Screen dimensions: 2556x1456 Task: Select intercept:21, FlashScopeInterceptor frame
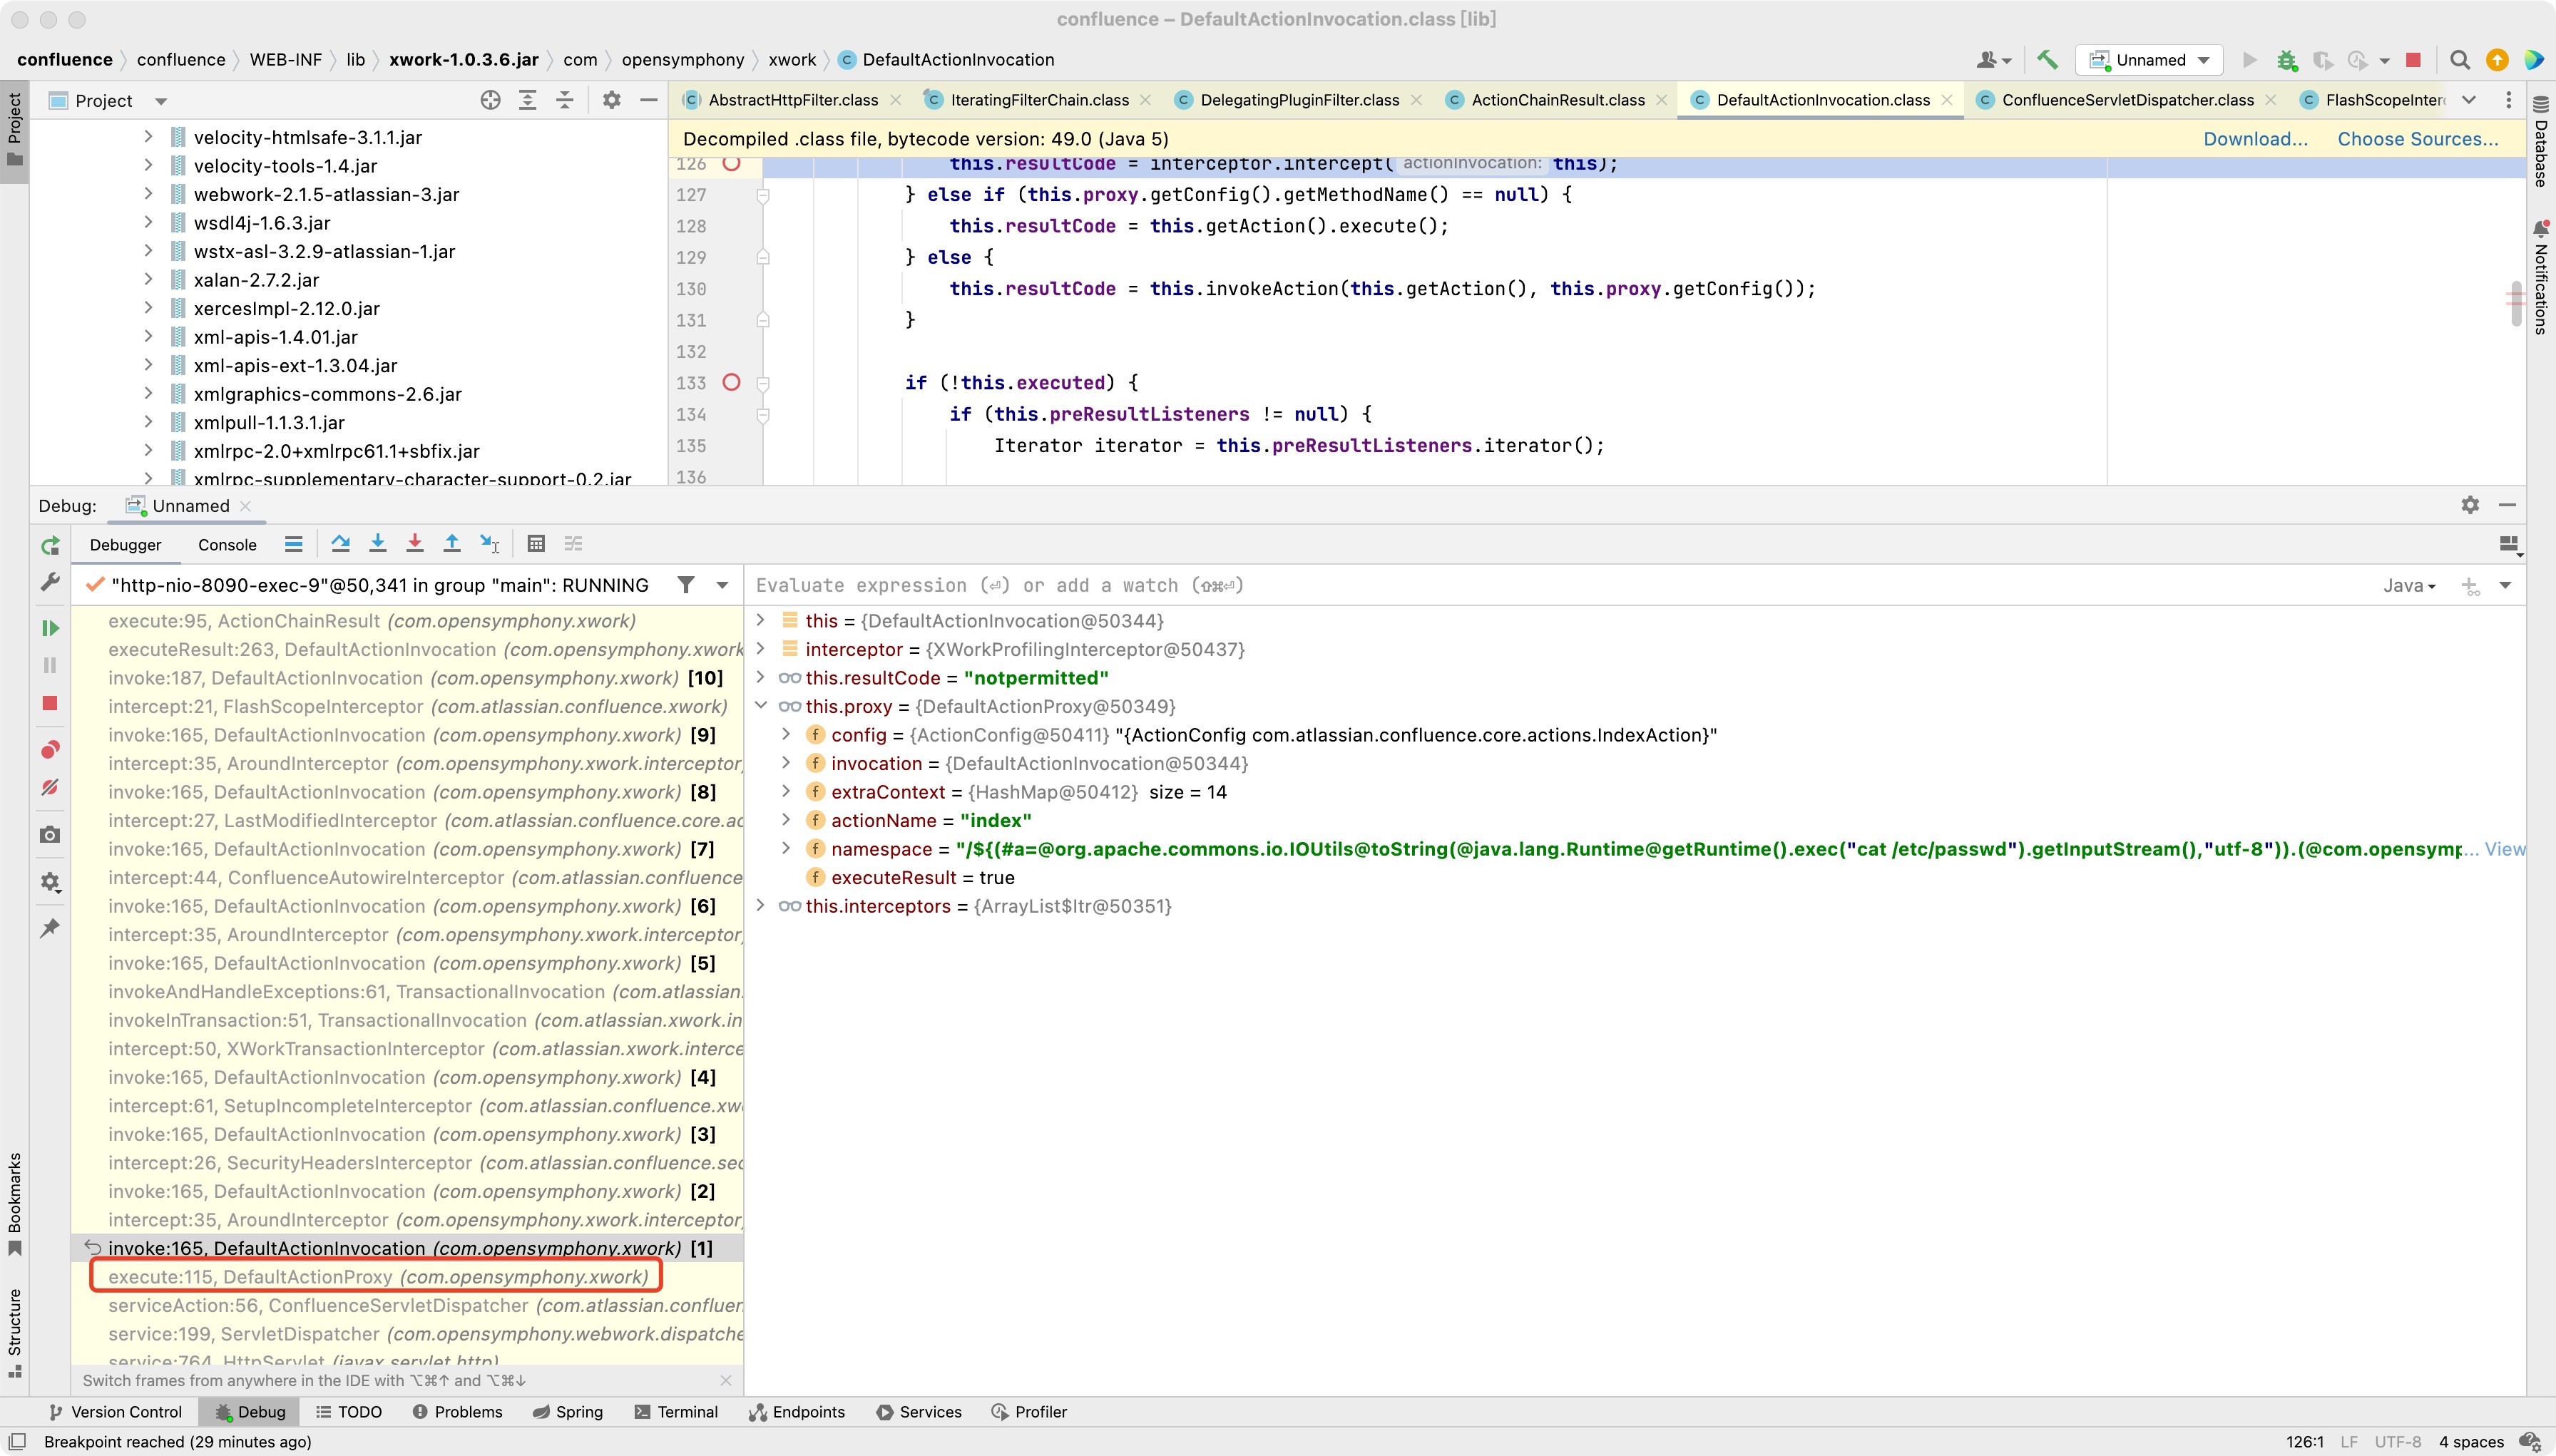417,706
